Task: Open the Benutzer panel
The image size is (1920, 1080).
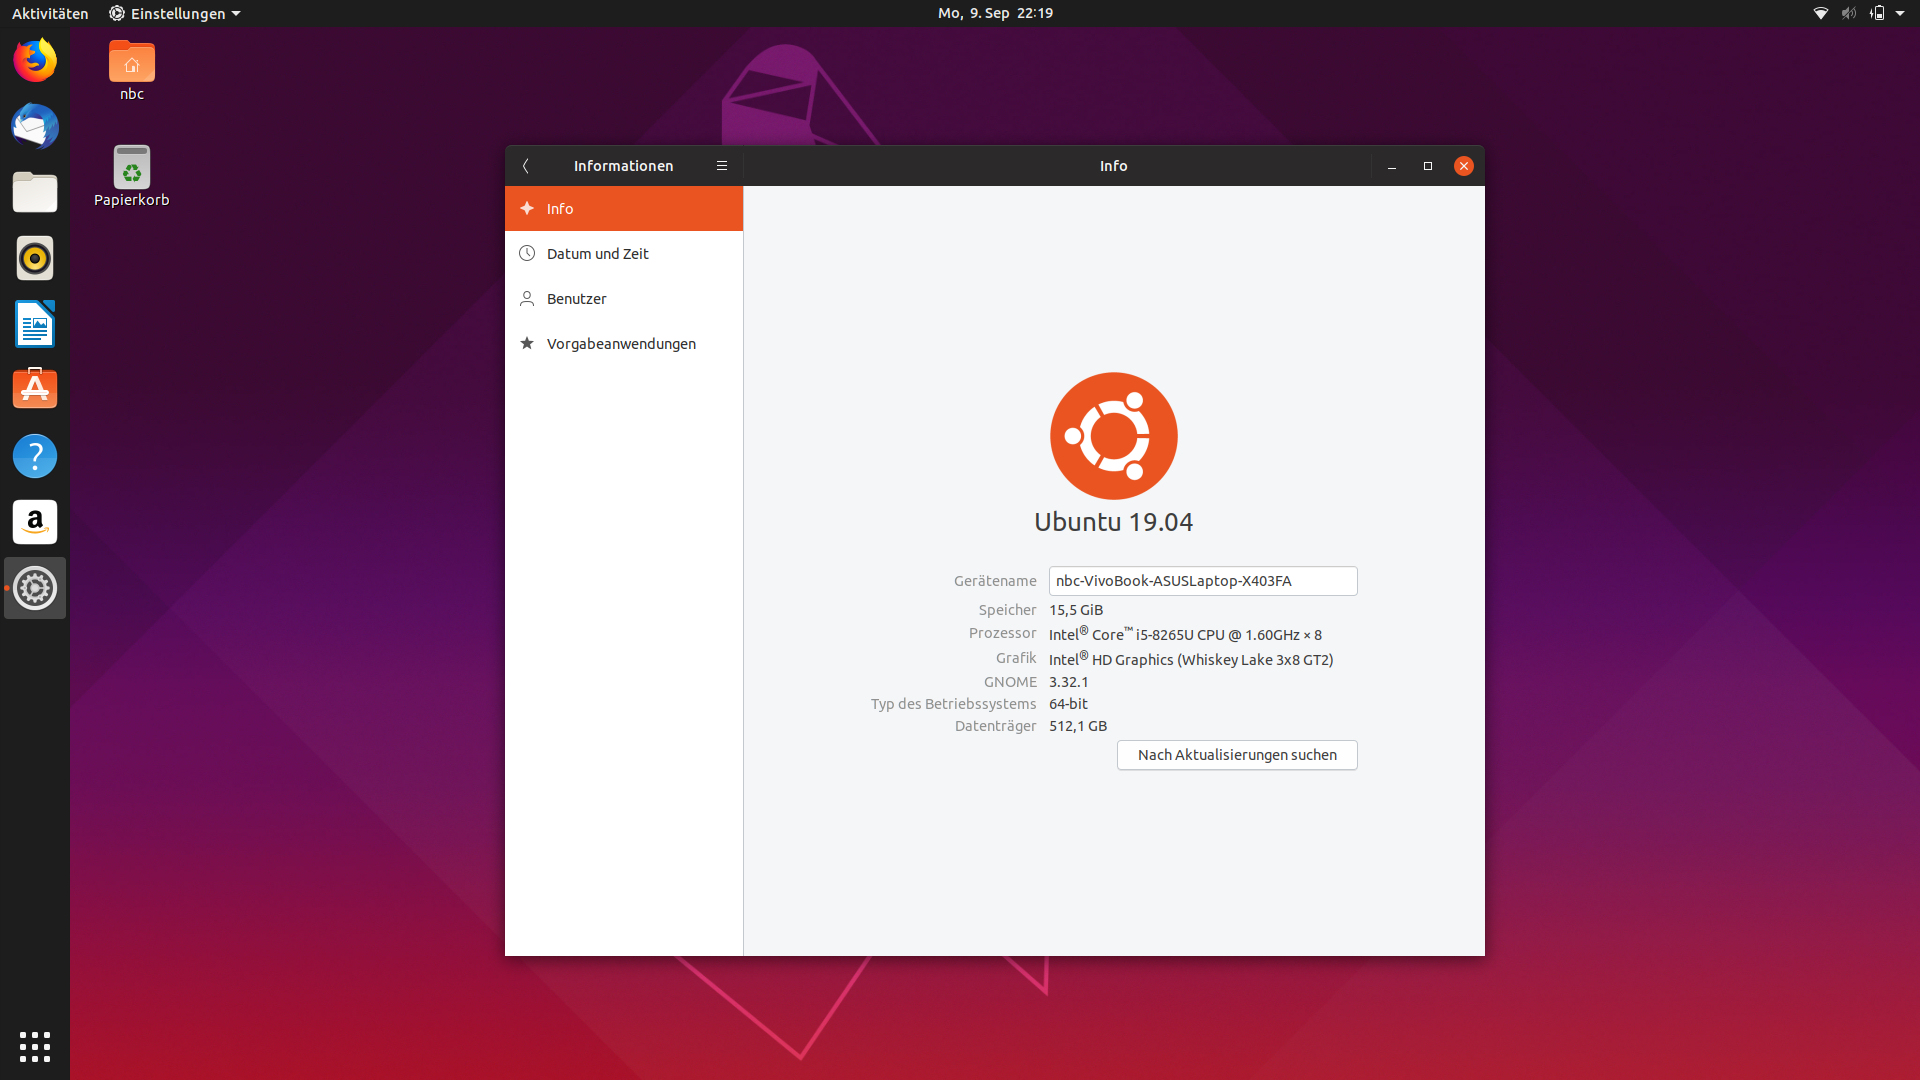Action: point(624,298)
